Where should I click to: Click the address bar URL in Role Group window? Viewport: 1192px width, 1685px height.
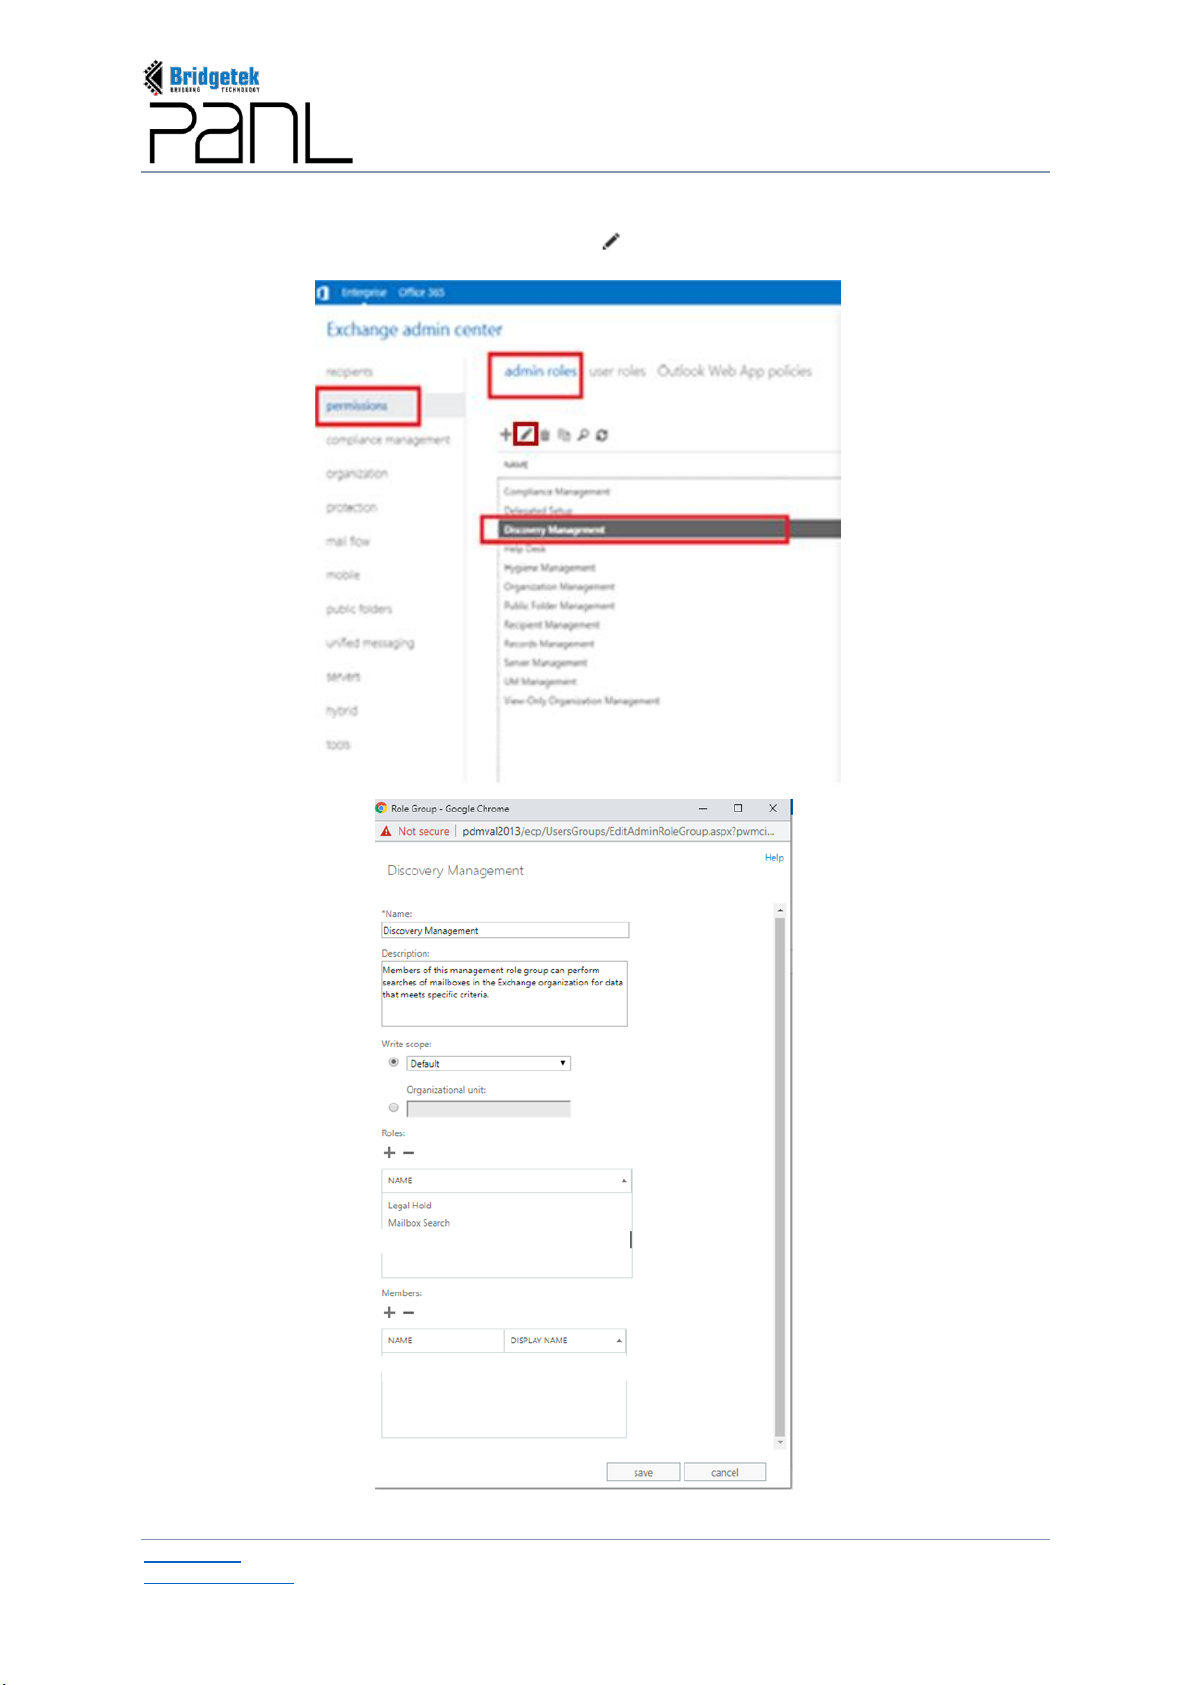point(618,831)
